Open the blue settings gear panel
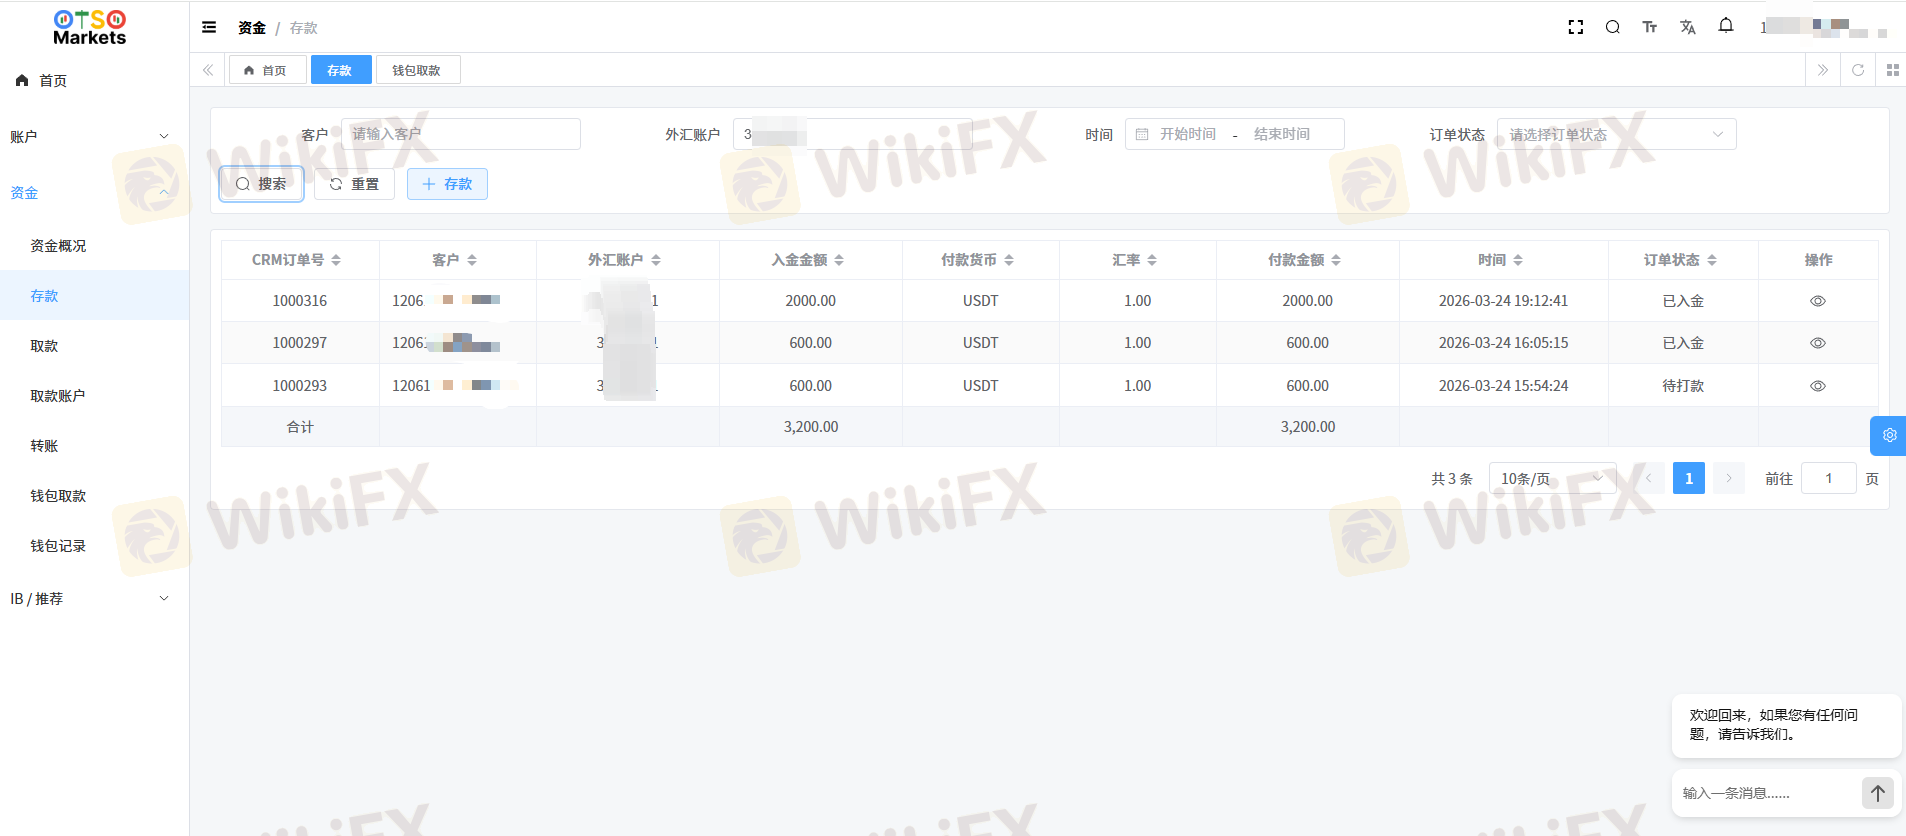The width and height of the screenshot is (1906, 836). coord(1889,435)
